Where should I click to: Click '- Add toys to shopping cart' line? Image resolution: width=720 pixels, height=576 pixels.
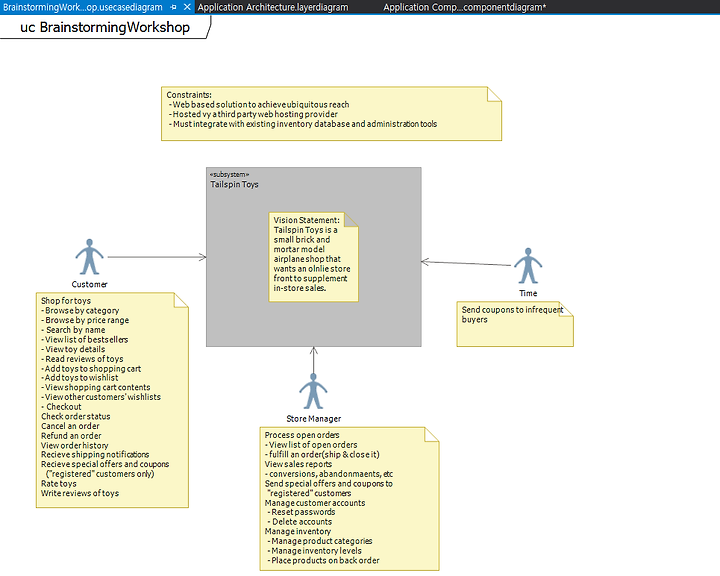(x=91, y=368)
